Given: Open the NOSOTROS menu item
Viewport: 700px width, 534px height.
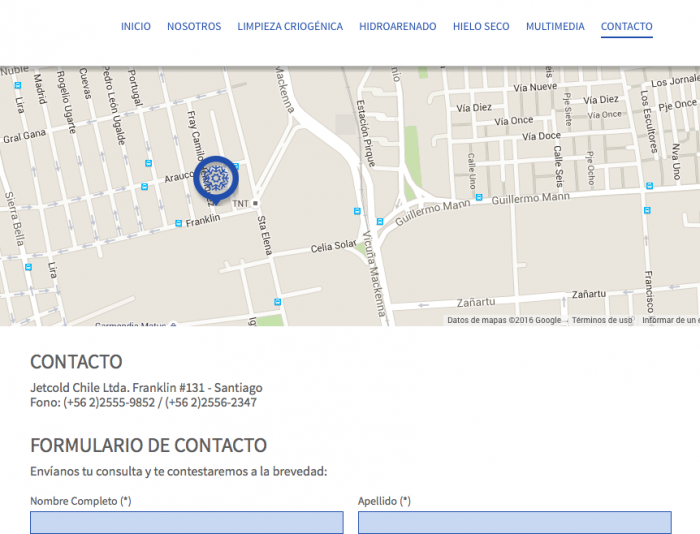Looking at the screenshot, I should pos(194,27).
